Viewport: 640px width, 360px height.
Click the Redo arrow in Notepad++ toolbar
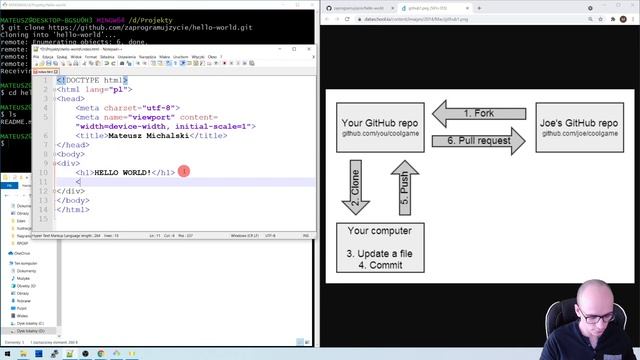coord(113,63)
